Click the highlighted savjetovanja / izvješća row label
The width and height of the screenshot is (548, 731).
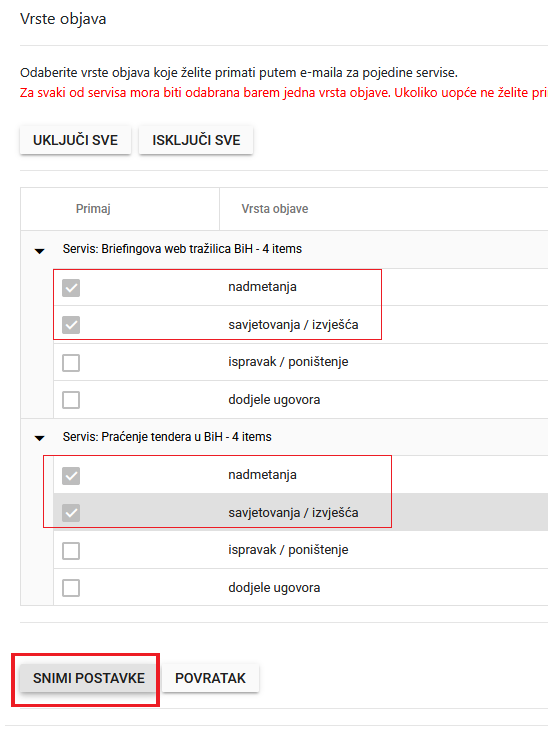(293, 513)
